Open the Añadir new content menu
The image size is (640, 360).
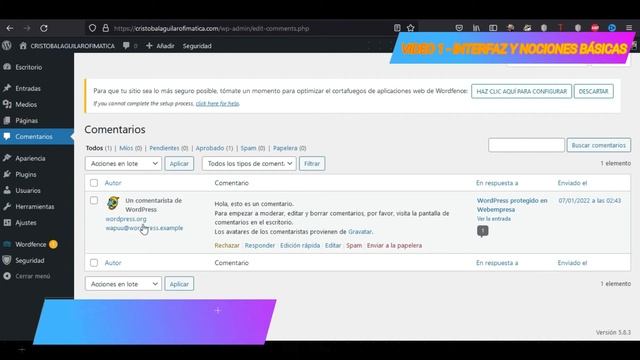pos(160,46)
